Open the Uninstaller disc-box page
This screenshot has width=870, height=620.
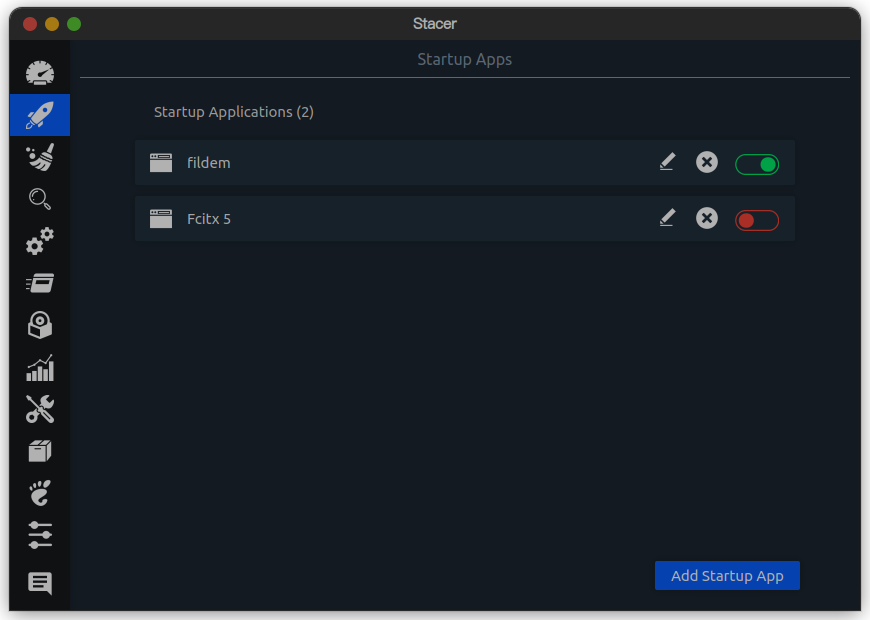coord(40,325)
